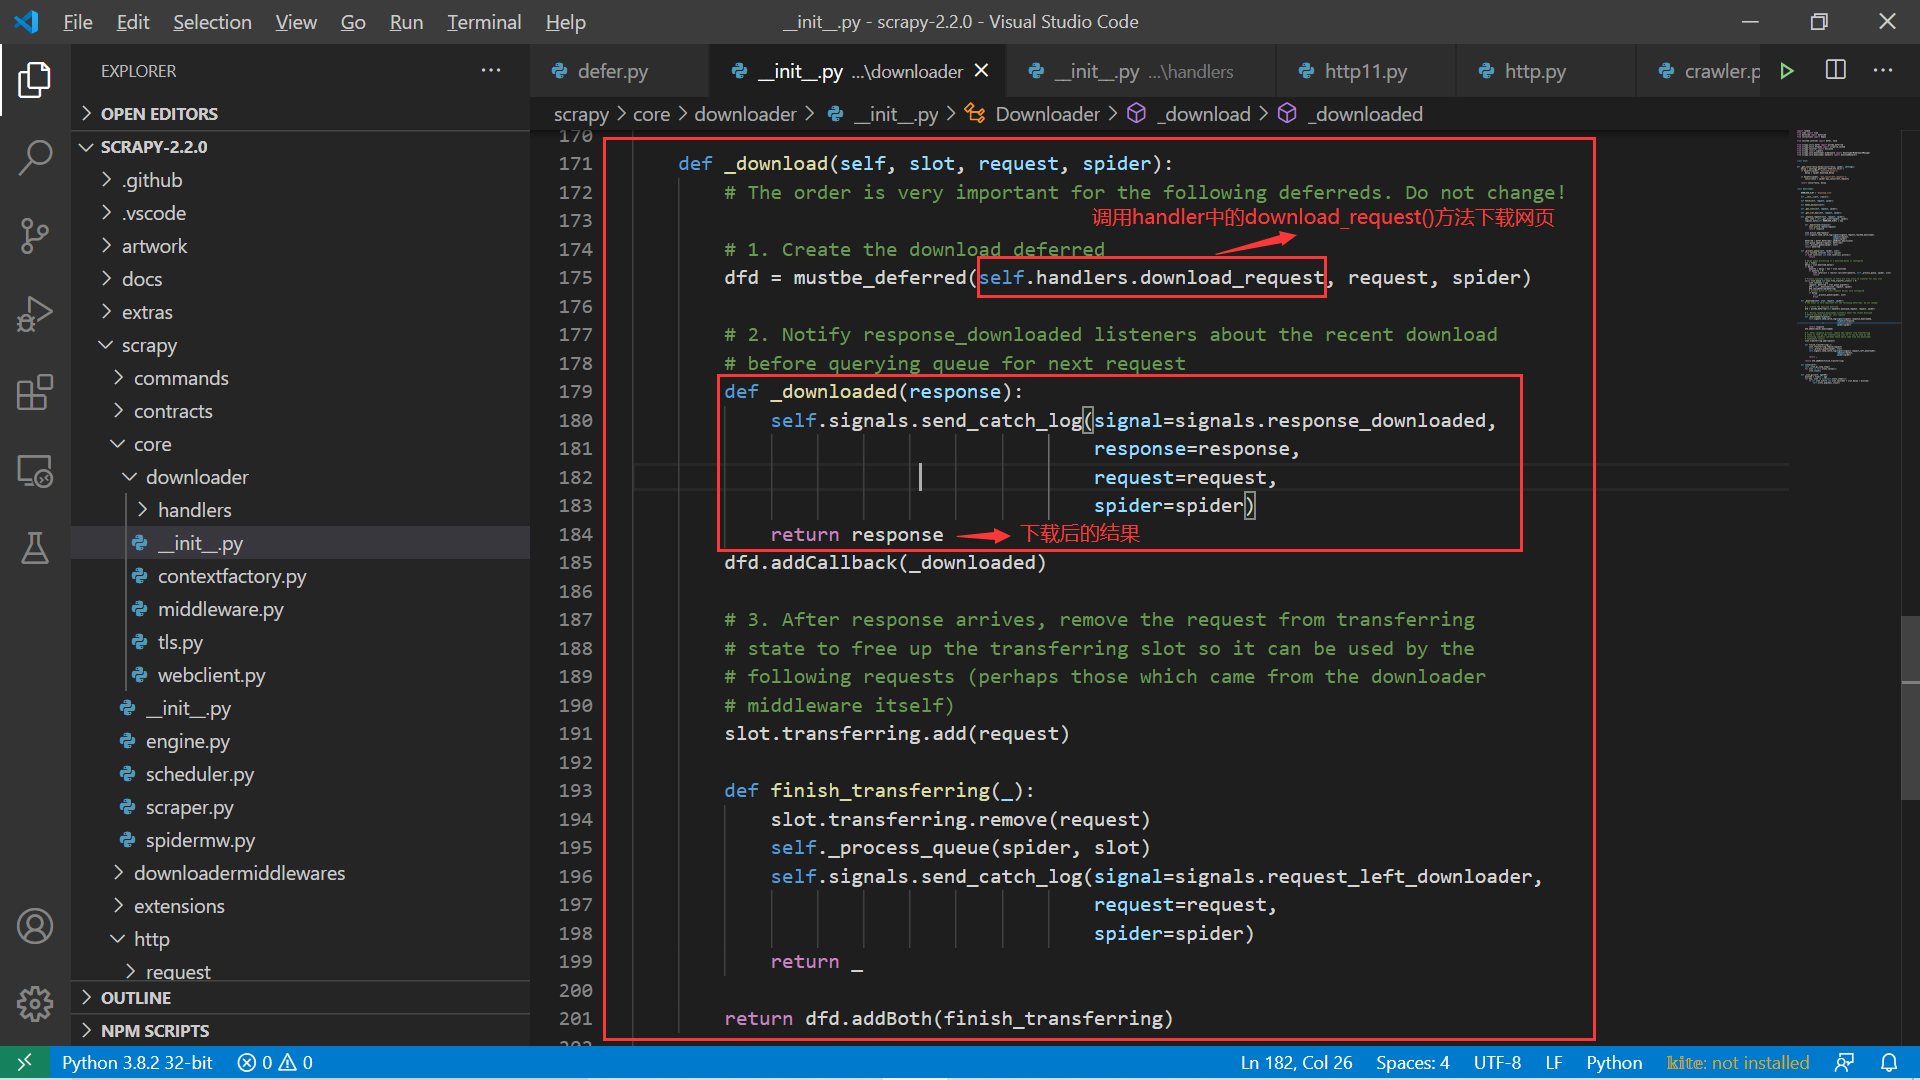The width and height of the screenshot is (1920, 1080).
Task: Change end of line sequence LF
Action: tap(1553, 1062)
